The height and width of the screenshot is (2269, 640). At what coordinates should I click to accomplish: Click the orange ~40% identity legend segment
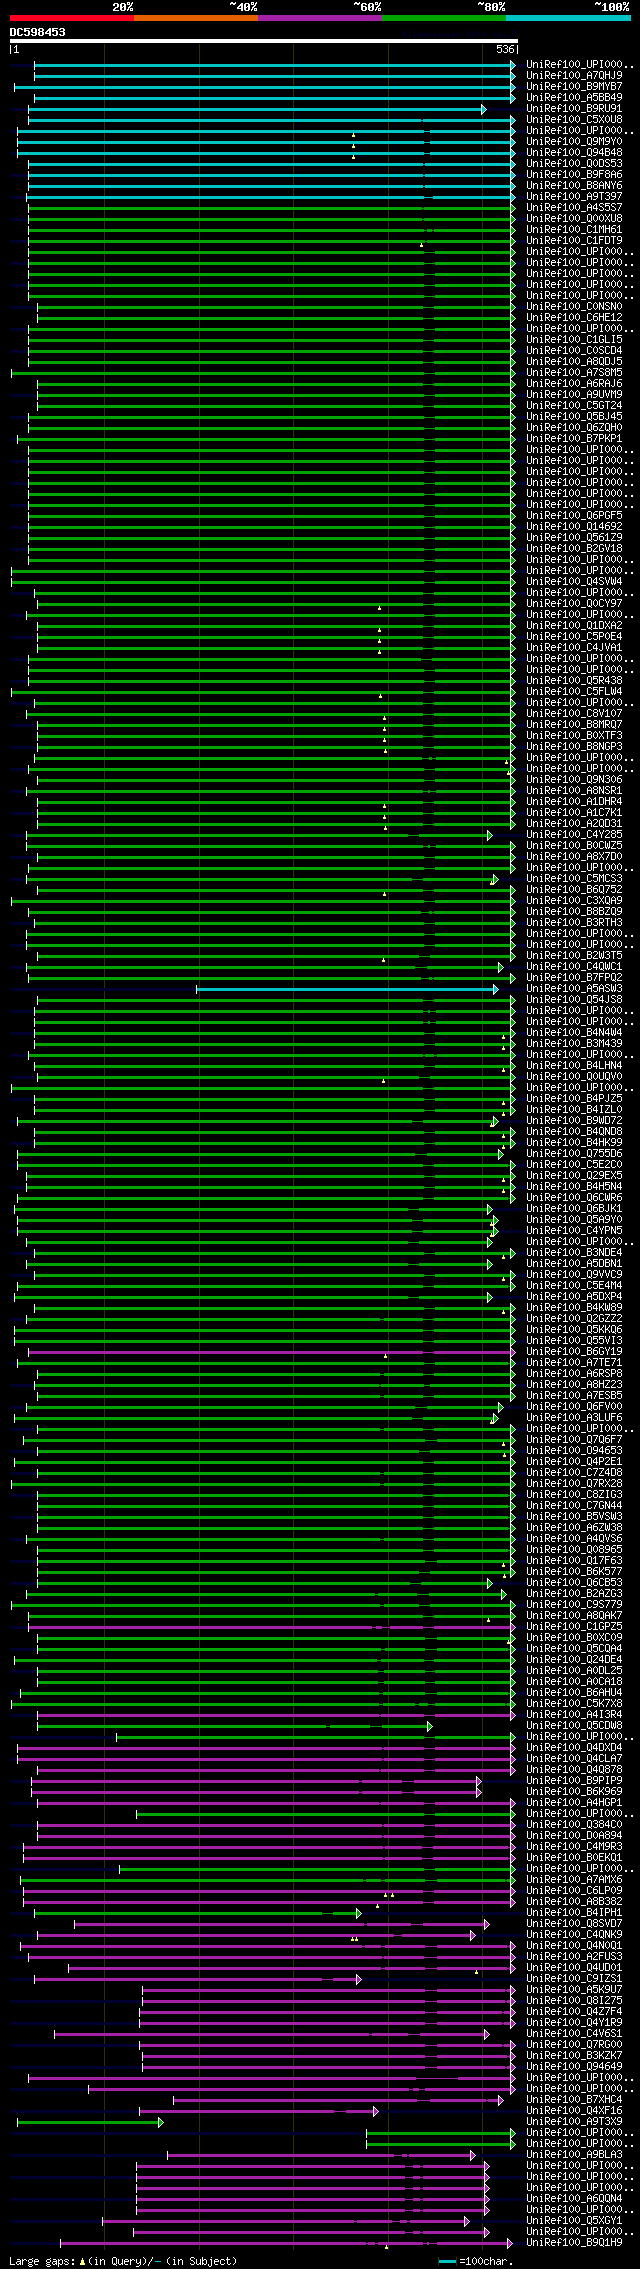[x=196, y=18]
